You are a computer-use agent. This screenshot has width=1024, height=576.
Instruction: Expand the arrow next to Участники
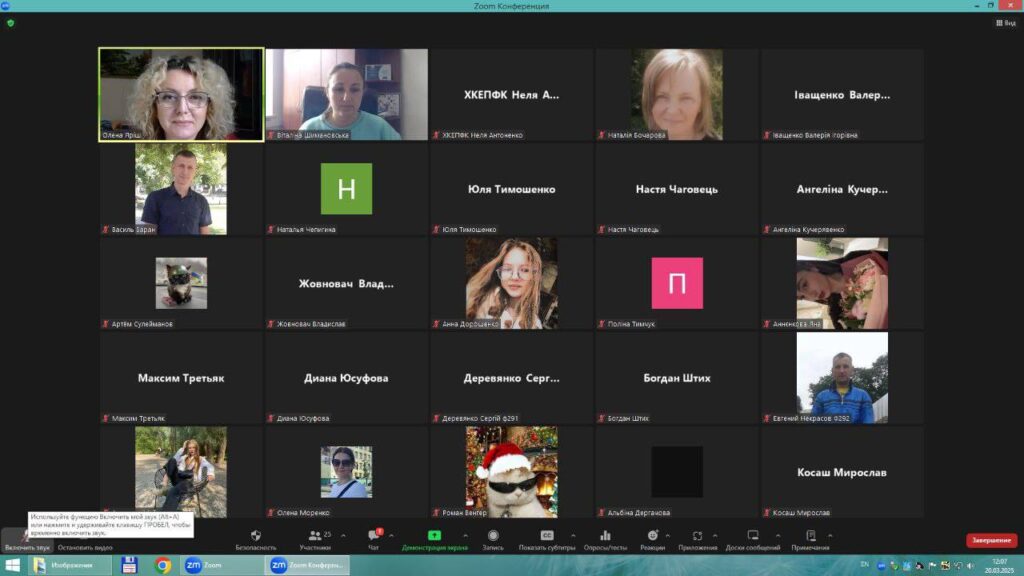click(x=343, y=536)
